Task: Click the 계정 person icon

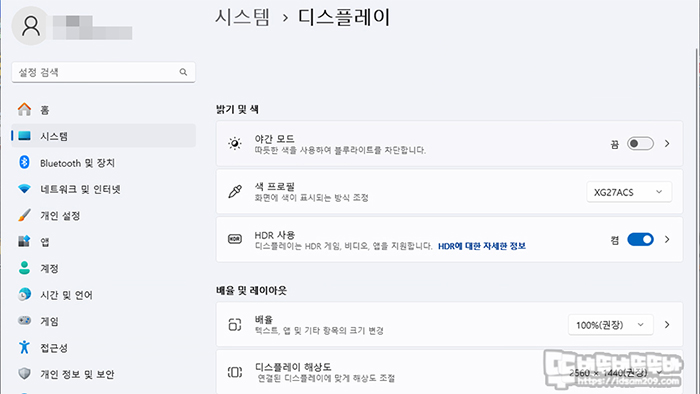Action: coord(25,268)
